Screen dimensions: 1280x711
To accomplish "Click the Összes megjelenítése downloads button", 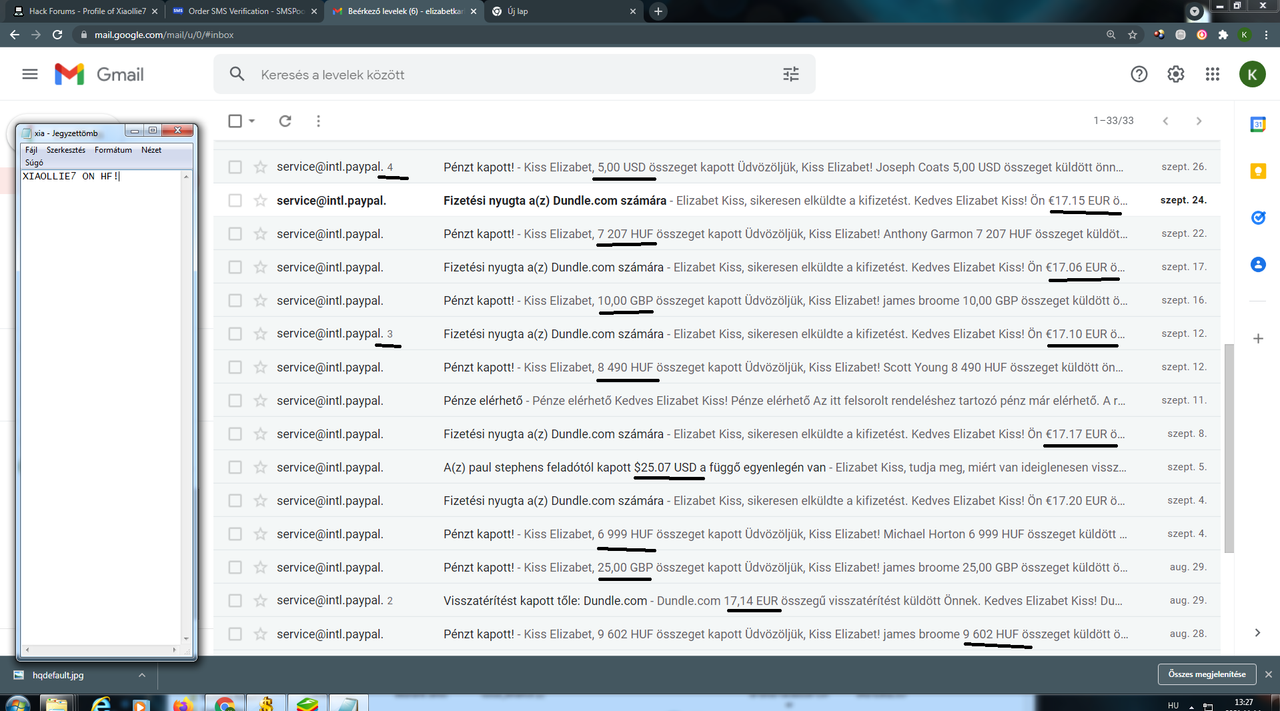I will (1207, 674).
